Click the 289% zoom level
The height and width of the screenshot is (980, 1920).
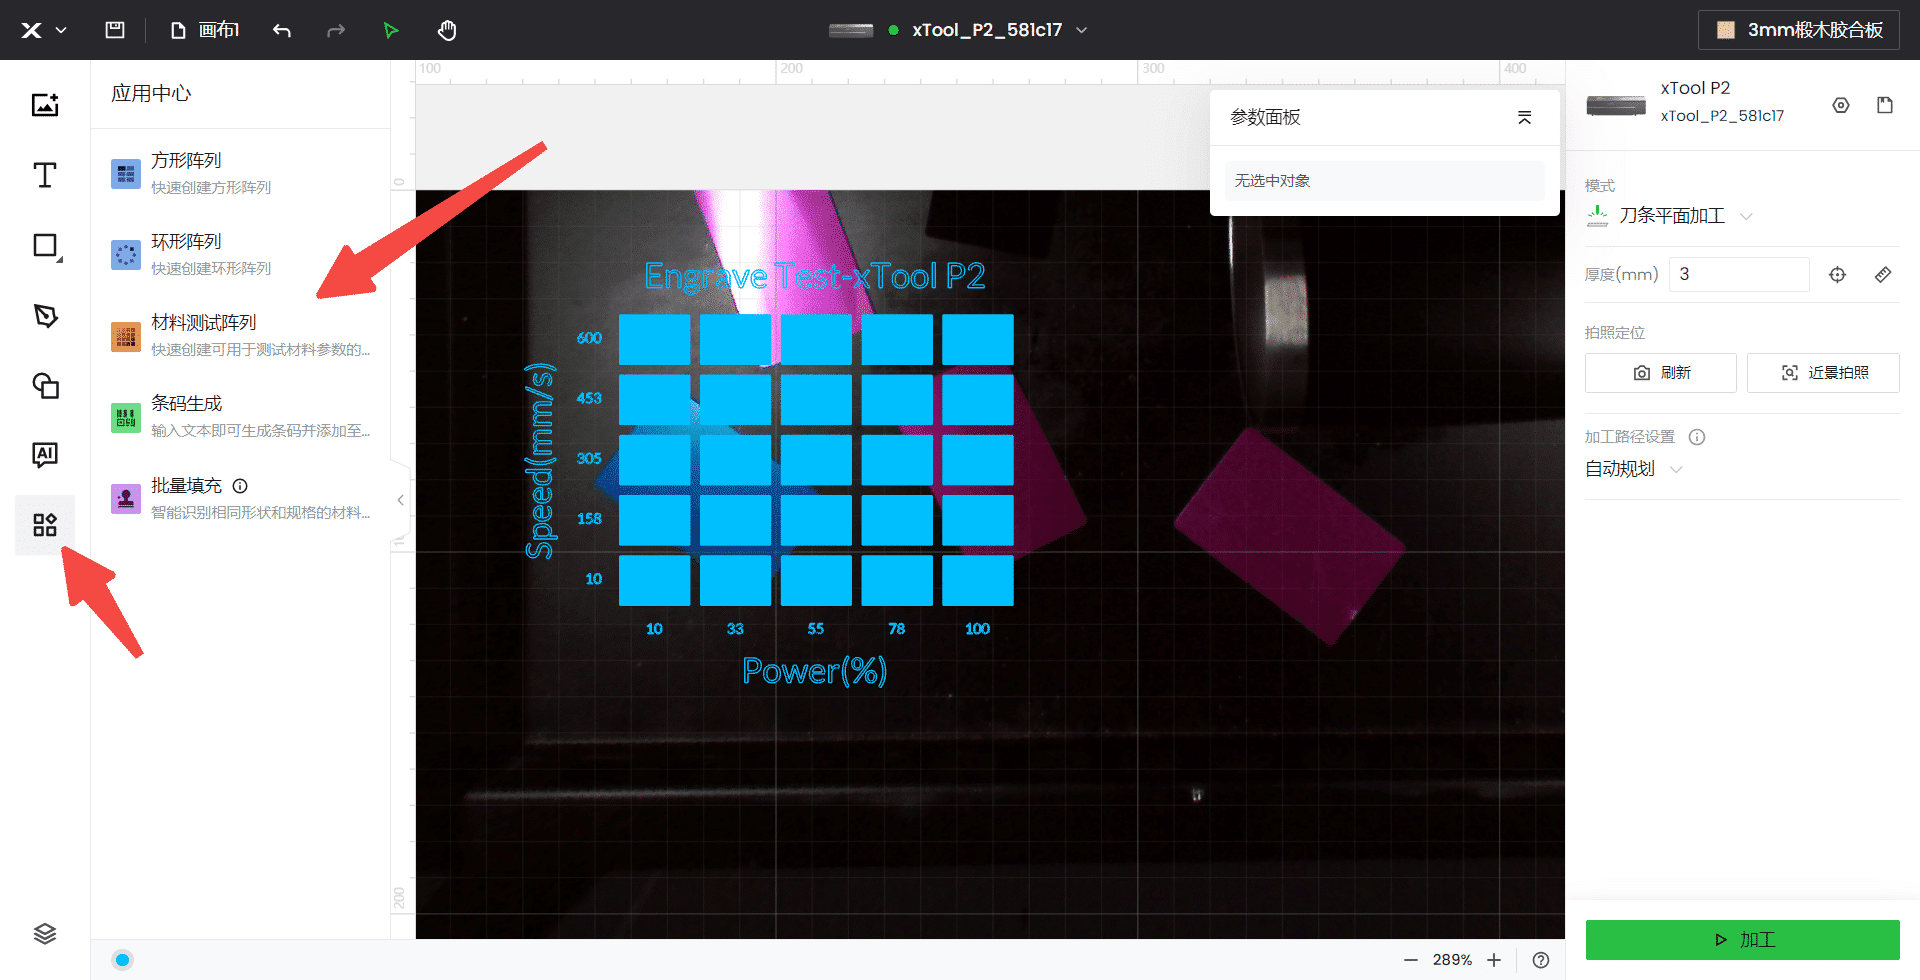pyautogui.click(x=1452, y=960)
